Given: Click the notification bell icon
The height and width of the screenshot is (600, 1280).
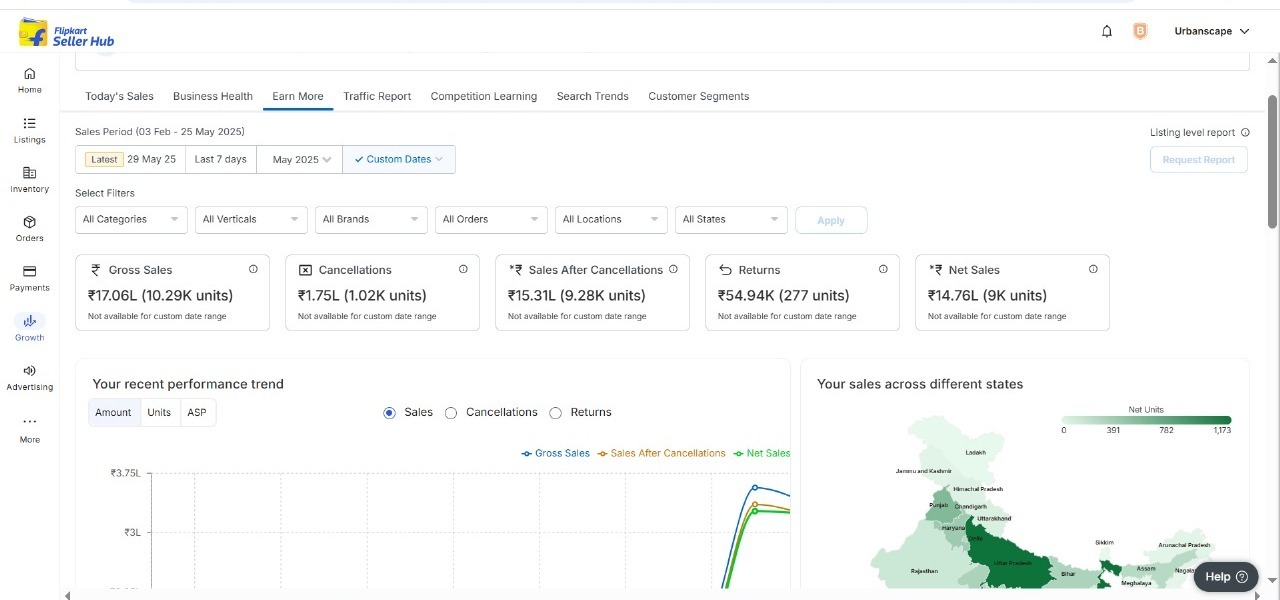Looking at the screenshot, I should [x=1107, y=32].
